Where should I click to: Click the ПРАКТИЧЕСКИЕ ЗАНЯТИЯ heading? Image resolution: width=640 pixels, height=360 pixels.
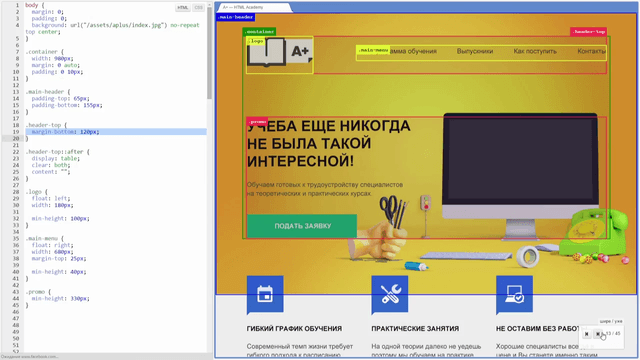(x=415, y=329)
